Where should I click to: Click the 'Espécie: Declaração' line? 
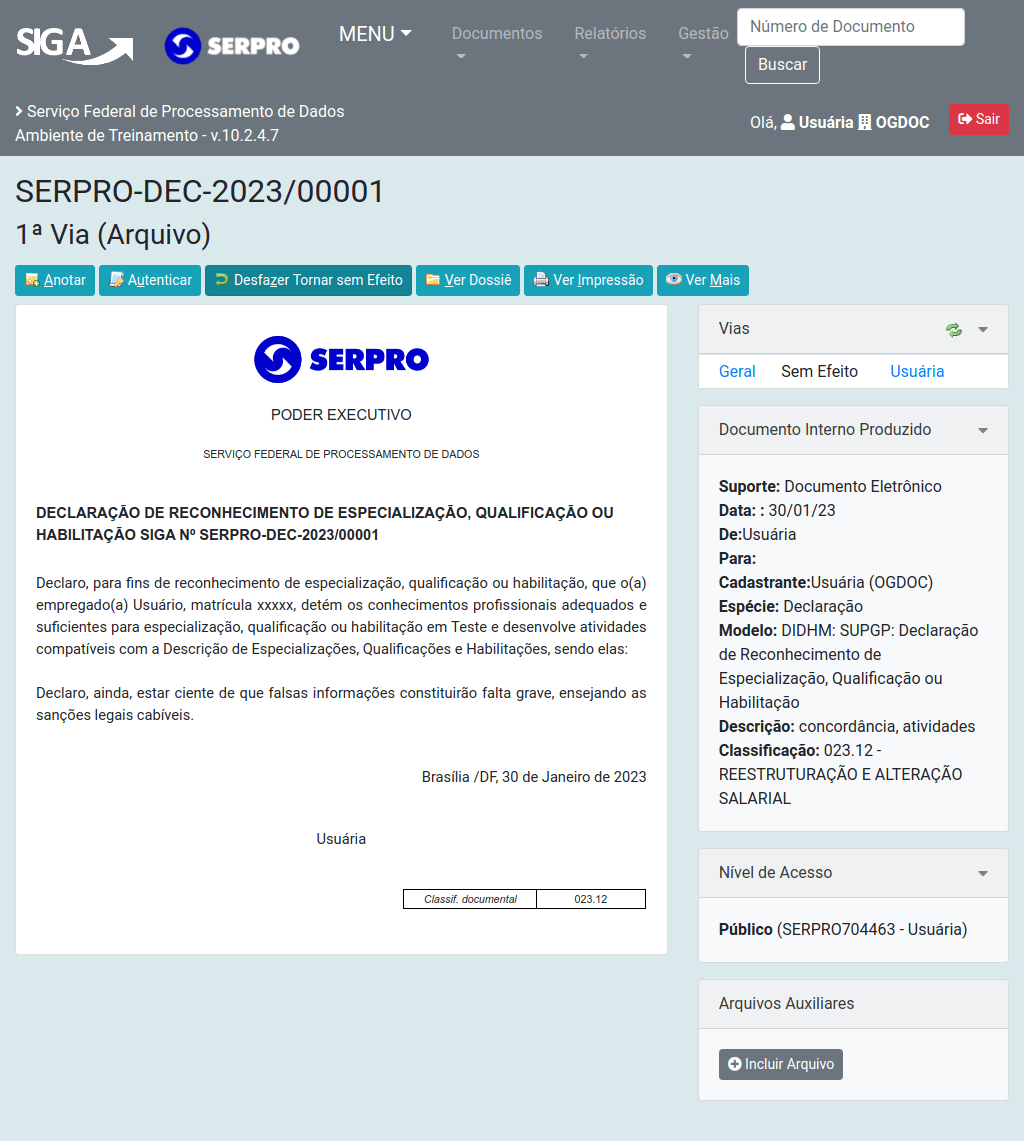[x=791, y=606]
